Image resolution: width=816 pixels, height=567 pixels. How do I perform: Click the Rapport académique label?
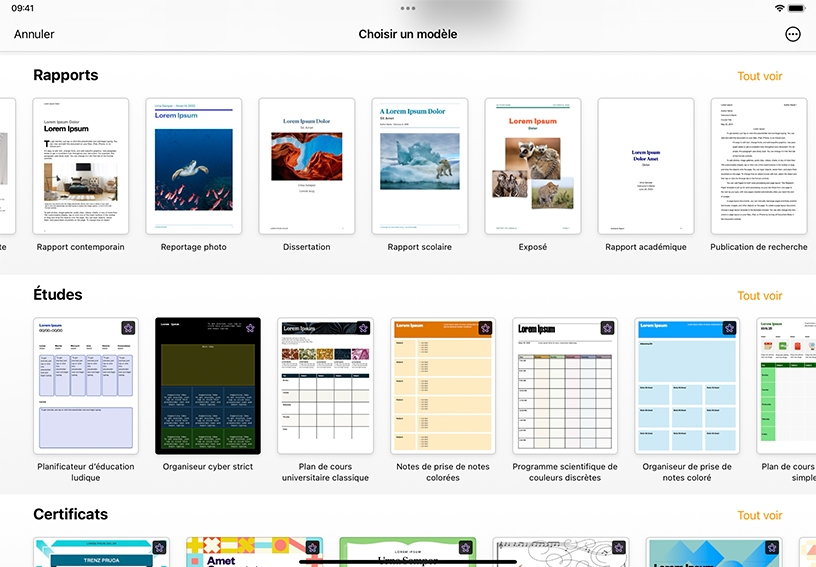(x=646, y=247)
